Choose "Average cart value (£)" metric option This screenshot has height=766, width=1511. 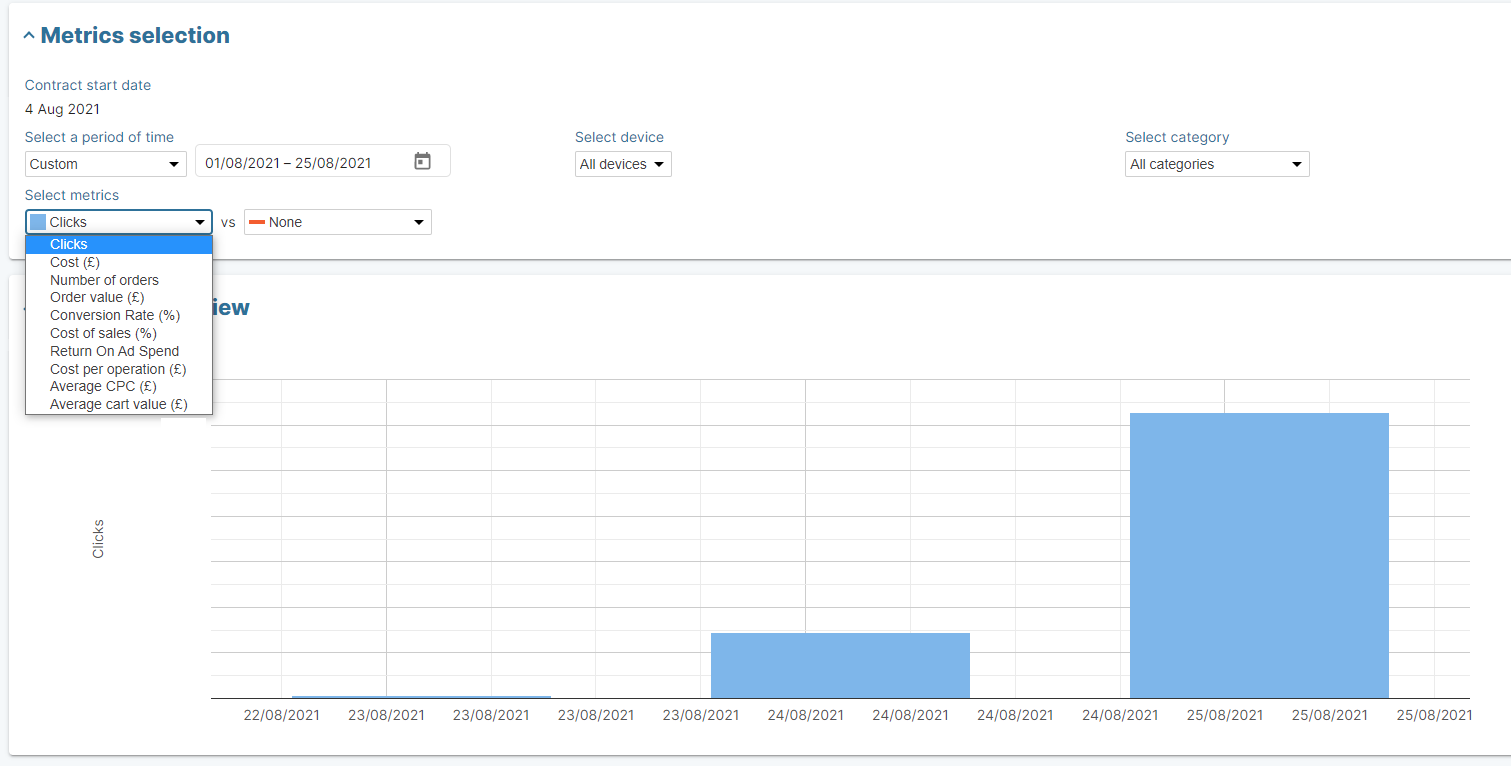coord(117,404)
